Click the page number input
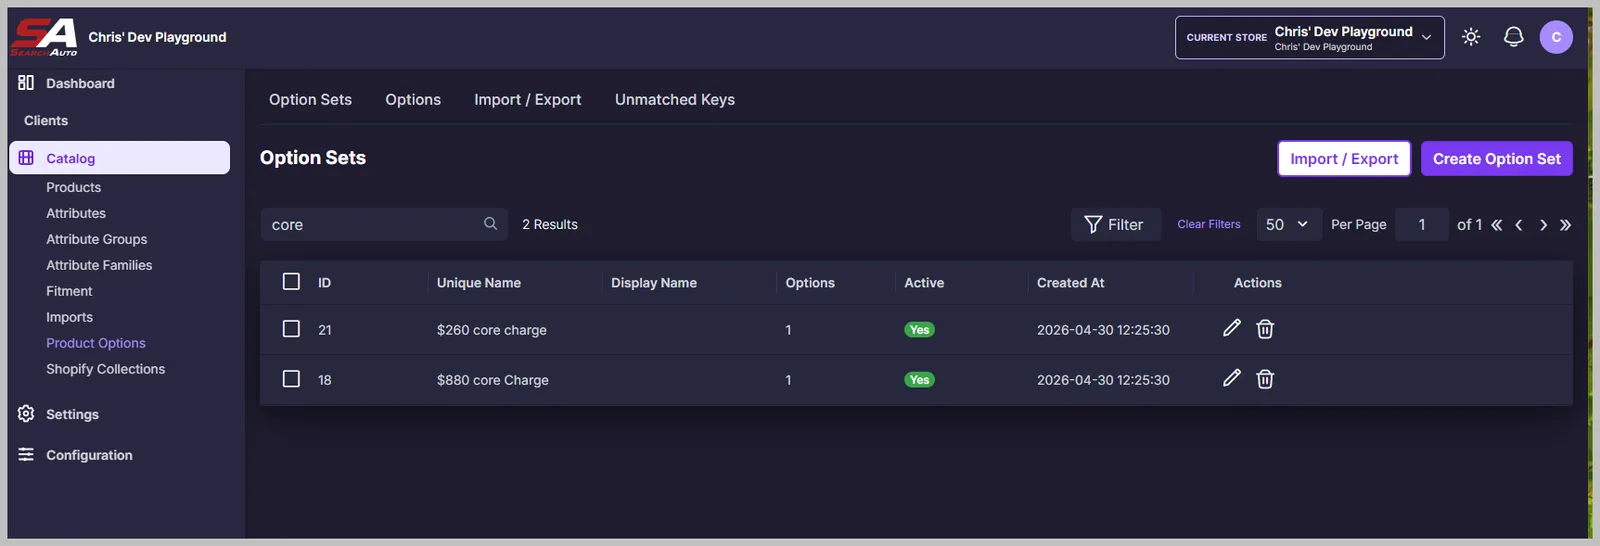Image resolution: width=1600 pixels, height=546 pixels. [x=1421, y=224]
